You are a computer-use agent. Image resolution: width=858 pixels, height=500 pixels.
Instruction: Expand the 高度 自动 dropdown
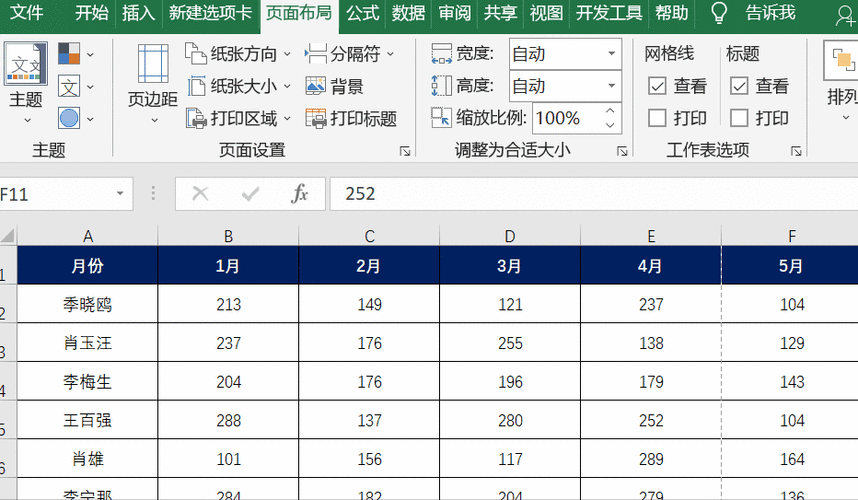612,86
